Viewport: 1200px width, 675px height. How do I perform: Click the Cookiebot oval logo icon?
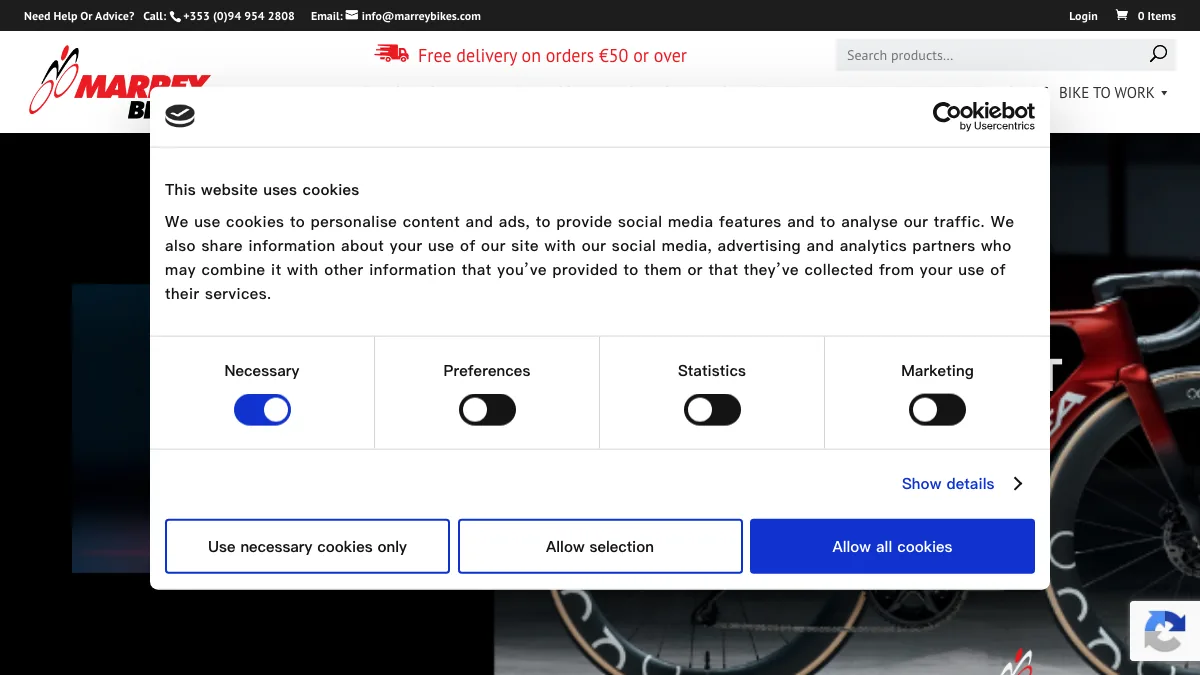pyautogui.click(x=180, y=116)
